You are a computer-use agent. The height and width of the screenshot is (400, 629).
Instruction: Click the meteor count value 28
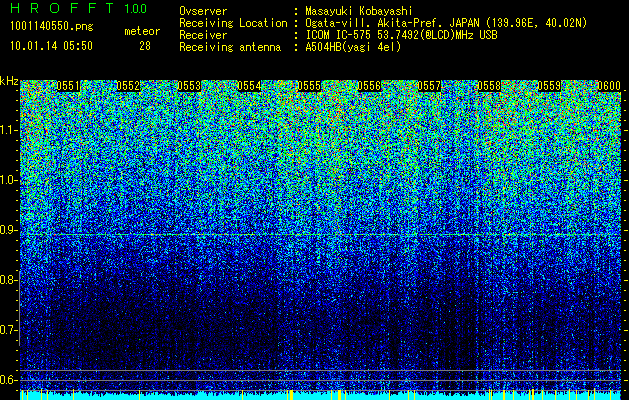[145, 46]
